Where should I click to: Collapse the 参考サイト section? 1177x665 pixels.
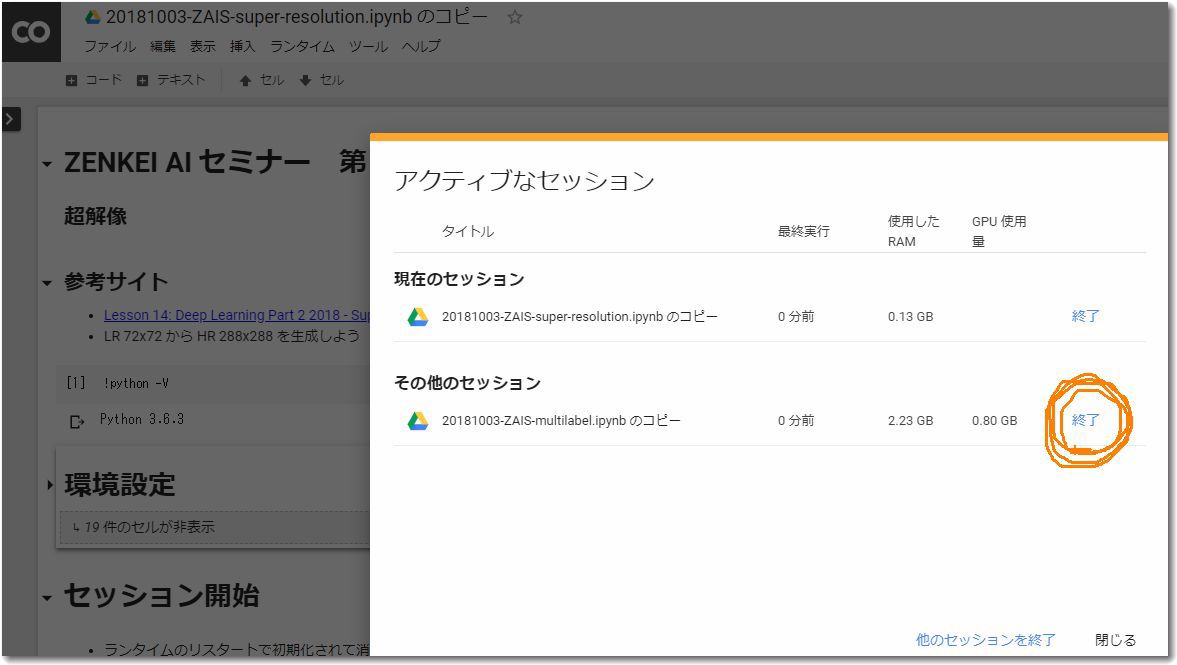click(47, 283)
